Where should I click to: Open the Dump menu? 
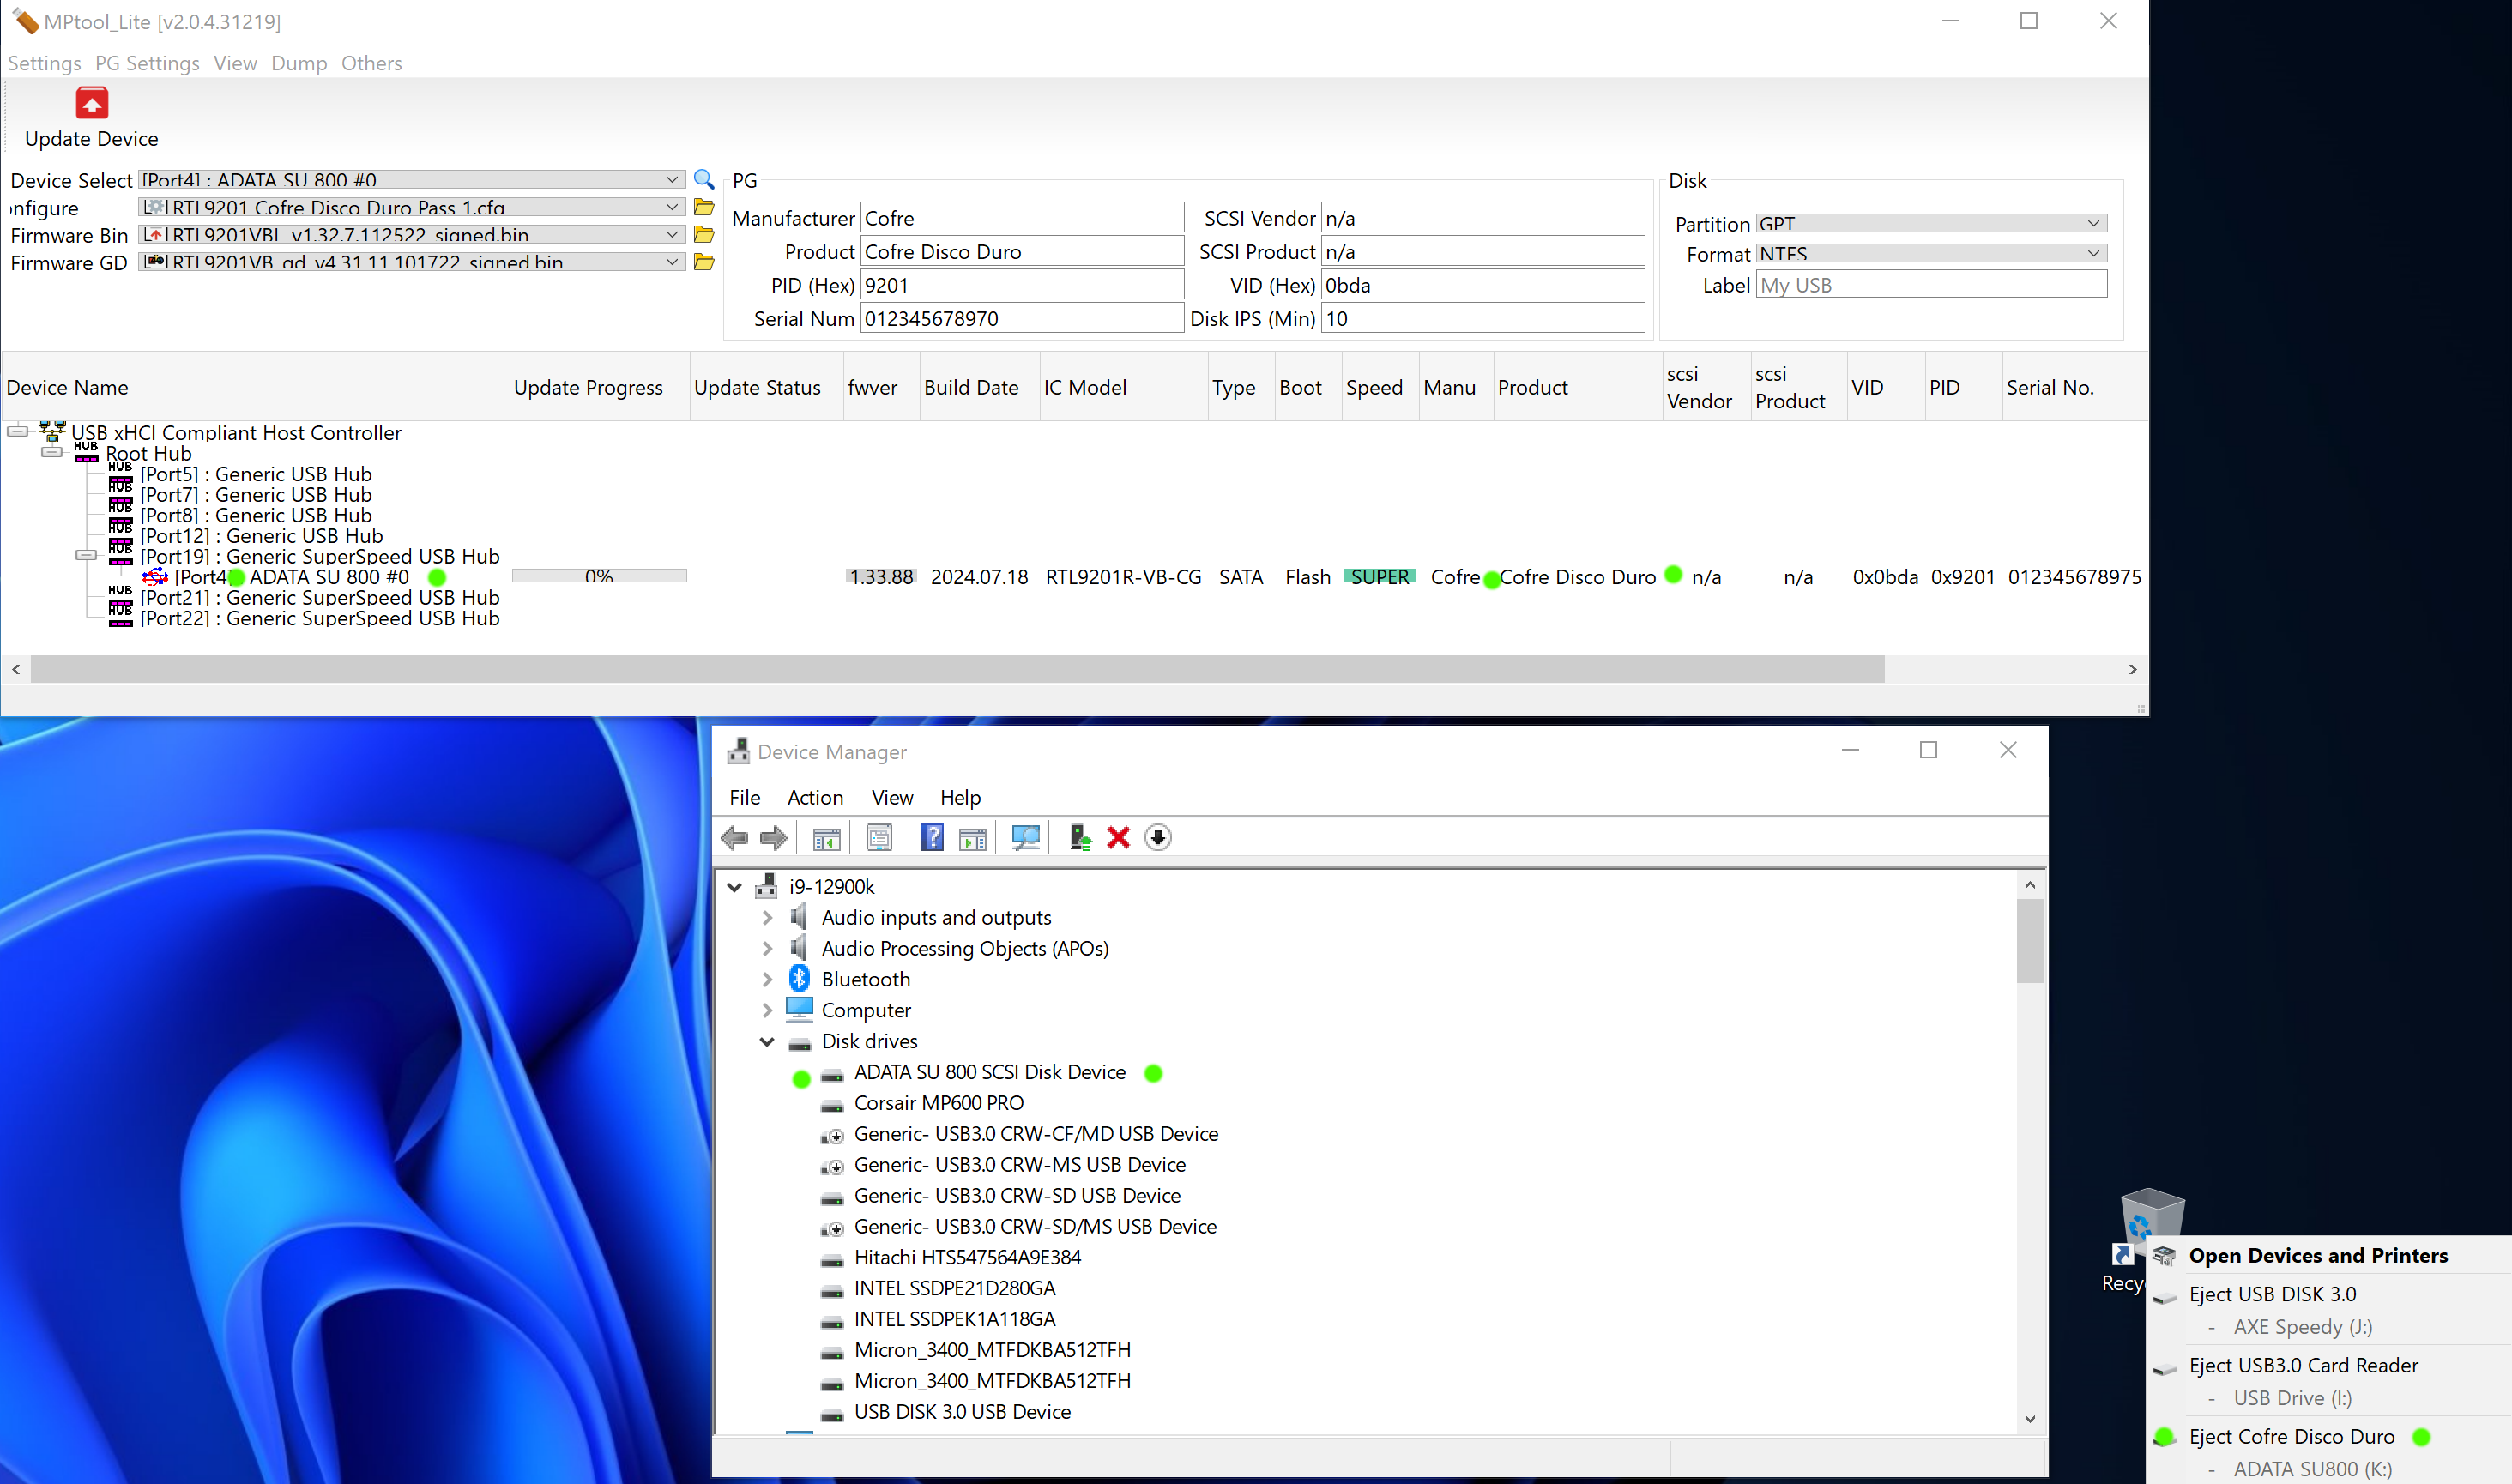pos(299,63)
